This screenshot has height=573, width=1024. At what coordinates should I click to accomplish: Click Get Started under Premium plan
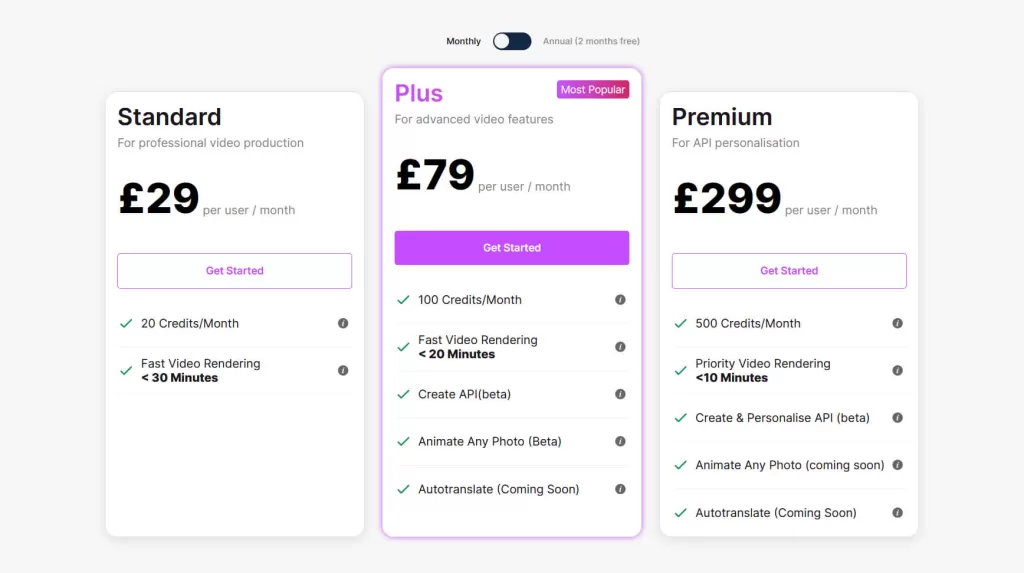pos(789,270)
